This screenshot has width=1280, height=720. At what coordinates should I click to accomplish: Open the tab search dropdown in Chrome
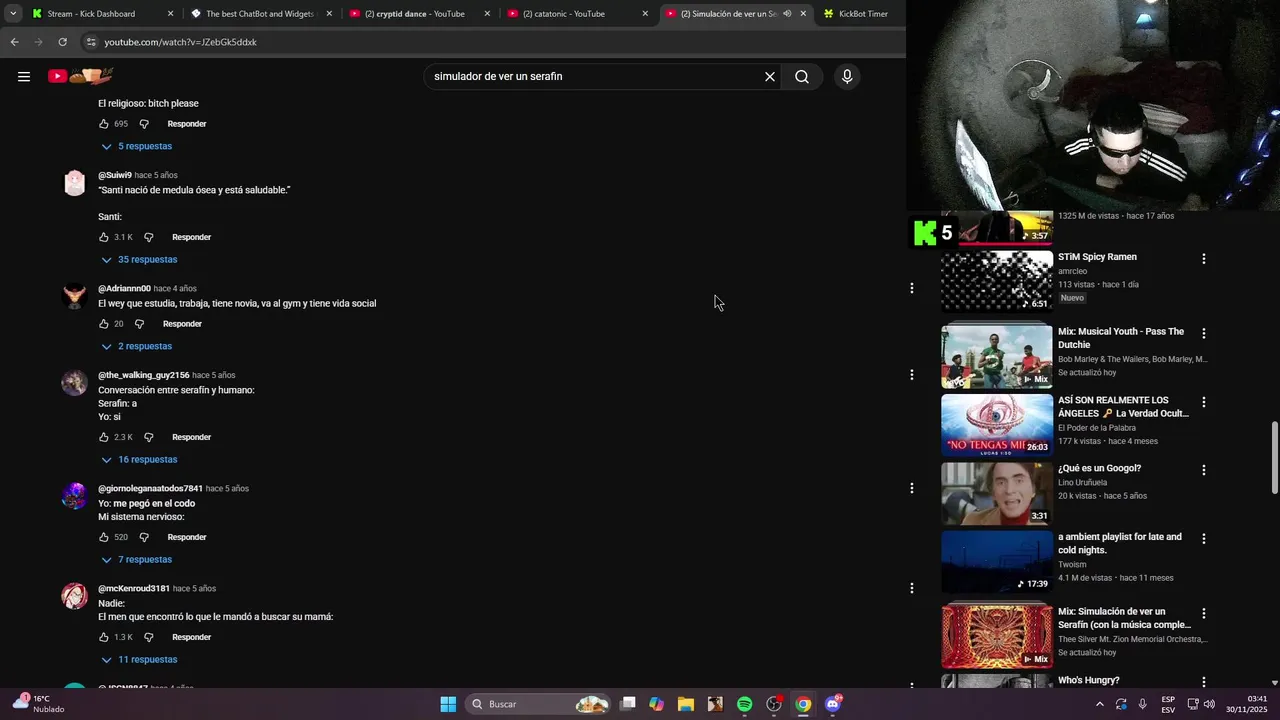(x=13, y=14)
